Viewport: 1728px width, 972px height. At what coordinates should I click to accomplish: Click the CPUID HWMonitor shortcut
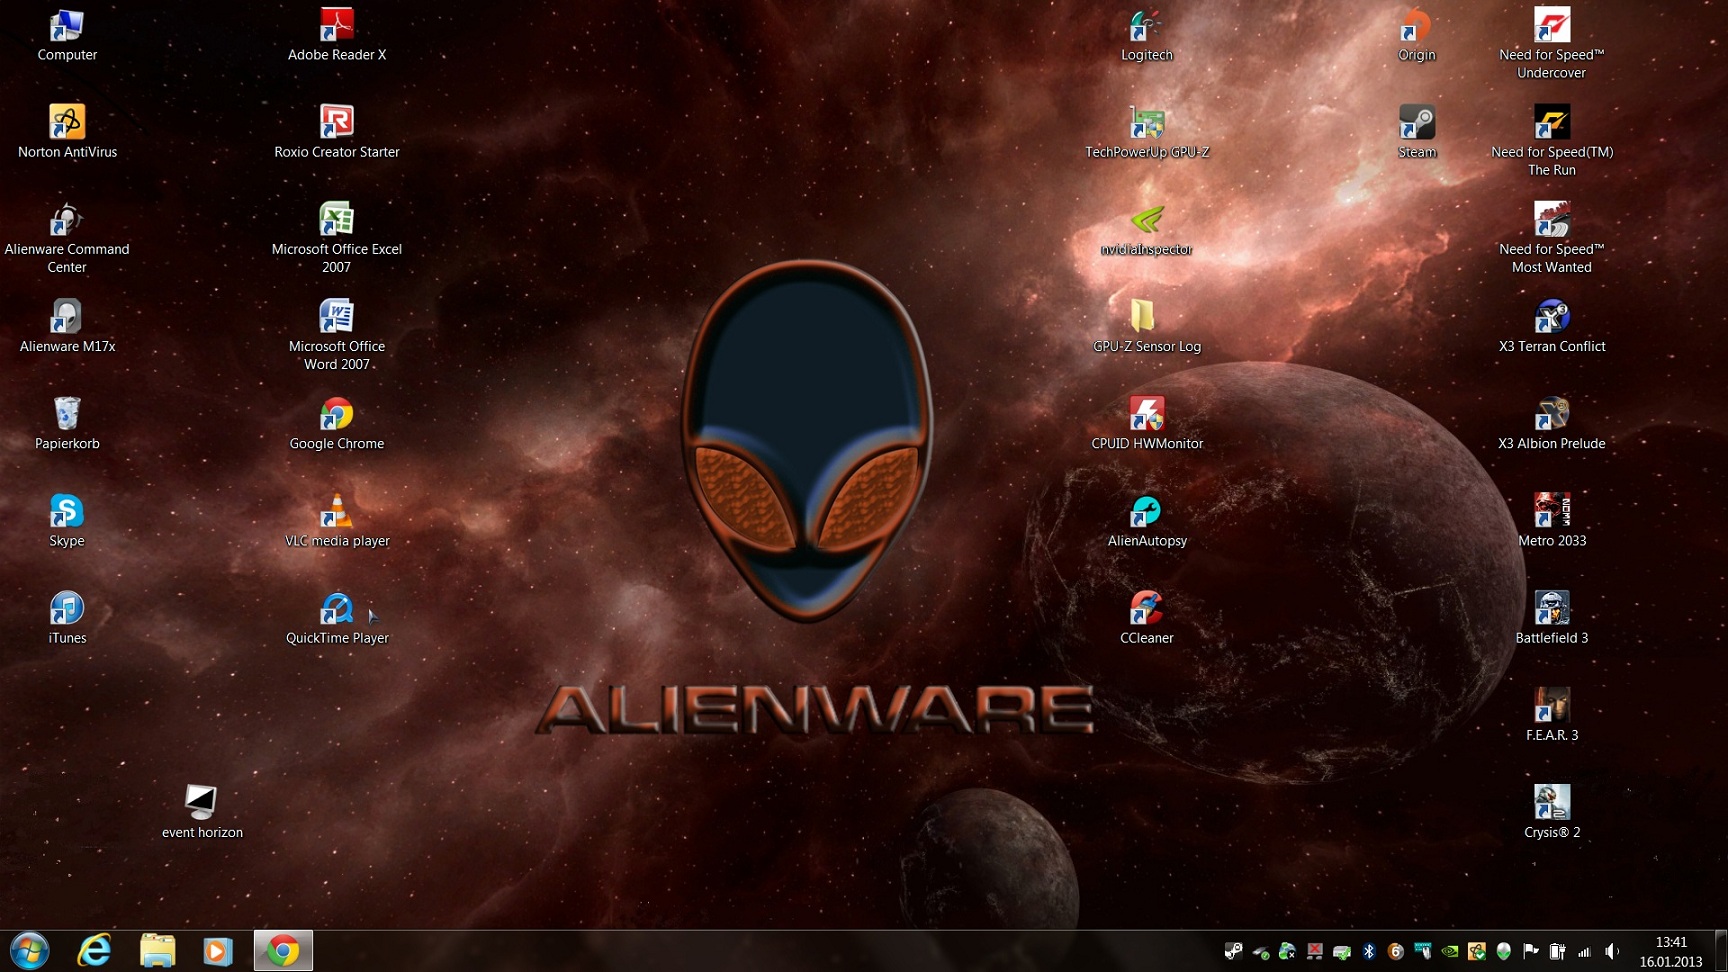pos(1147,423)
